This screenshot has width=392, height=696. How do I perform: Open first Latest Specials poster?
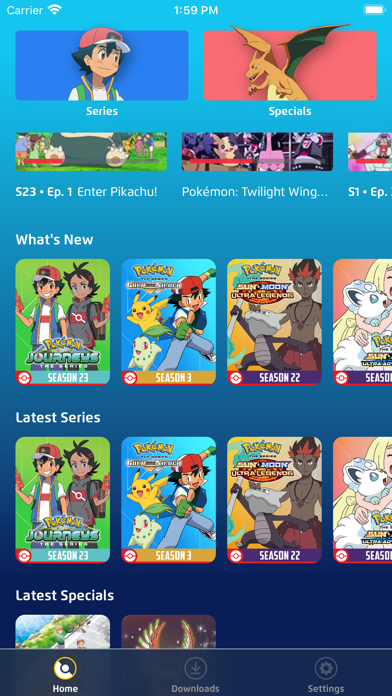click(x=63, y=632)
